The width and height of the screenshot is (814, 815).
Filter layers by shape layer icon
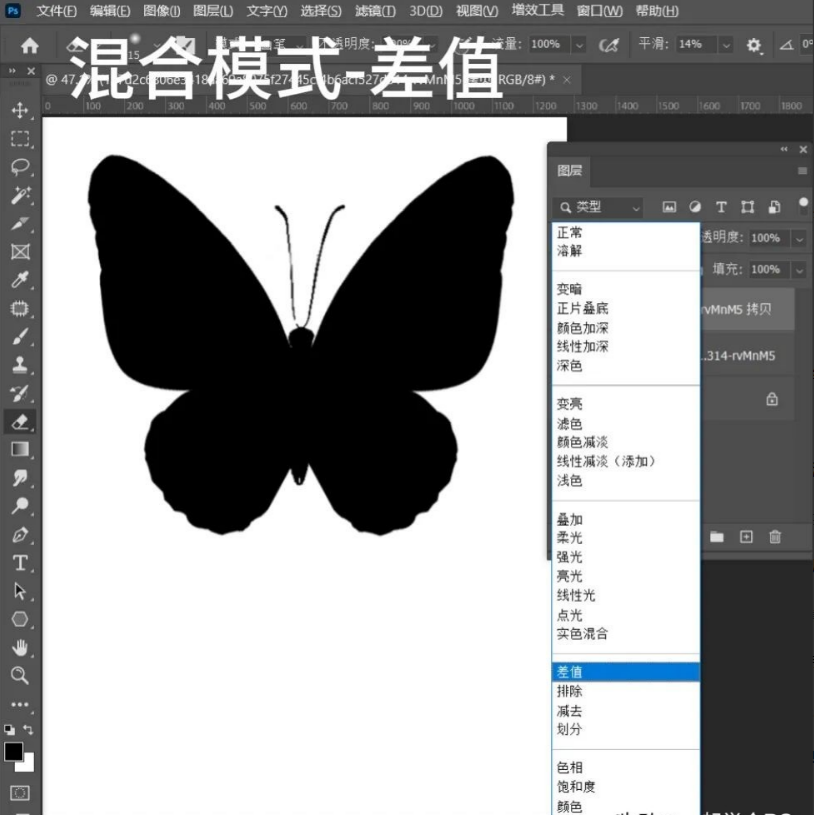coord(747,207)
